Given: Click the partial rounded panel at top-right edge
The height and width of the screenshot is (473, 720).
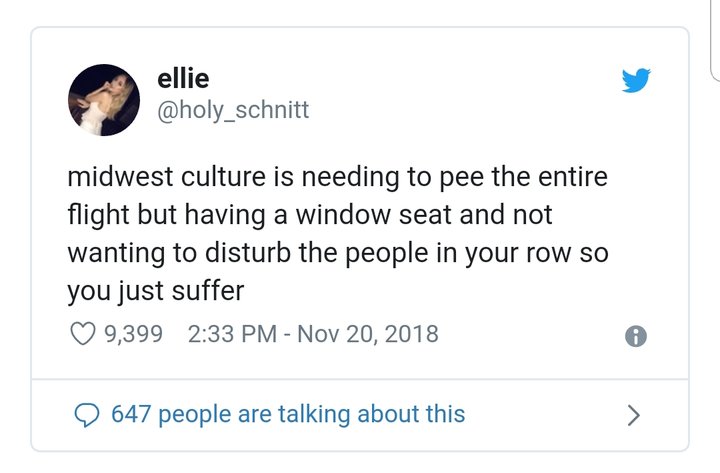Looking at the screenshot, I should pyautogui.click(x=715, y=40).
